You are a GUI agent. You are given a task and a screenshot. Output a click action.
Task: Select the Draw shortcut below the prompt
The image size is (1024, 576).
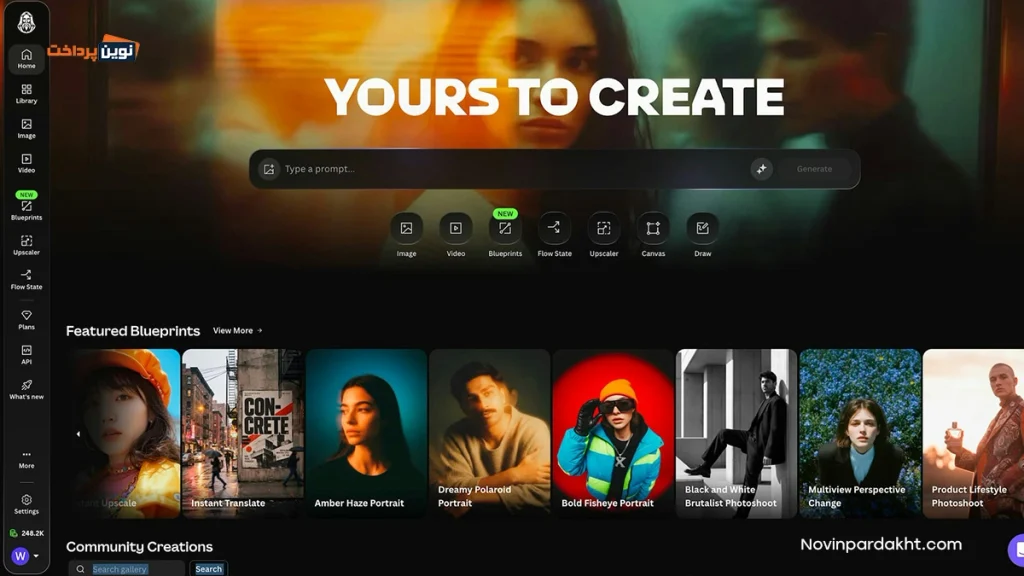tap(703, 235)
